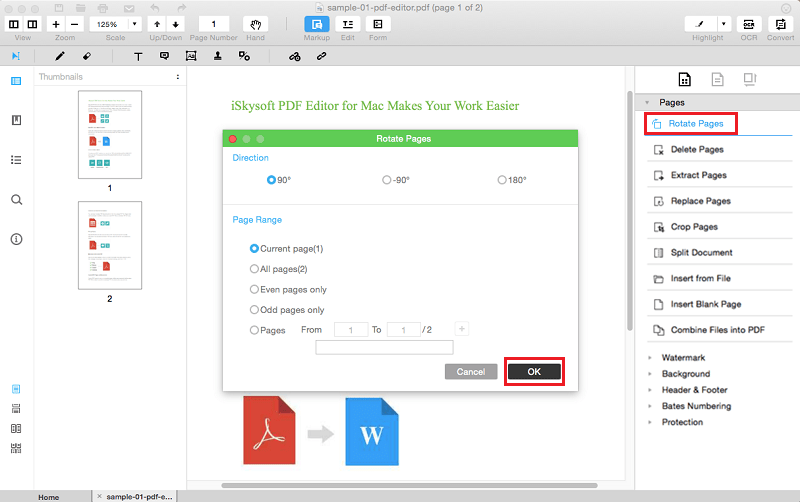Click the Page Number field

coord(214,24)
